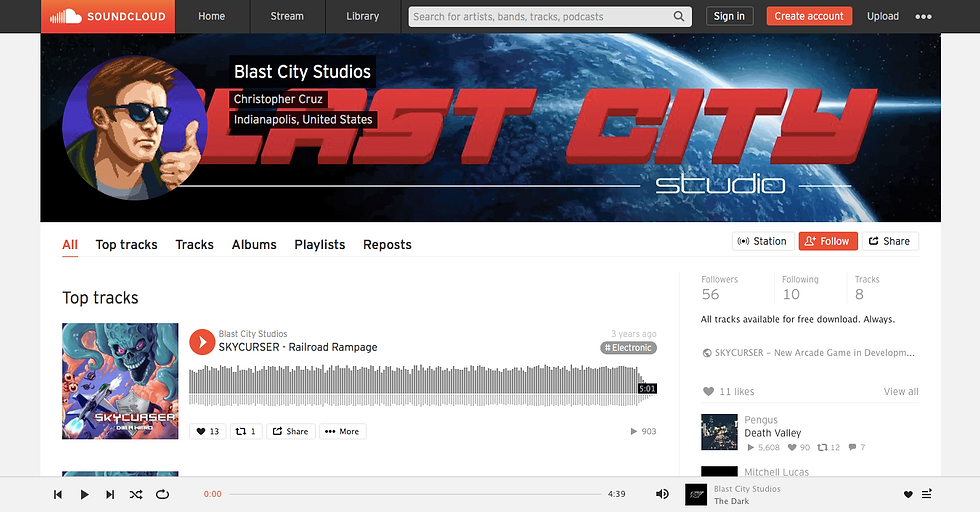Open the Followers 56 stat

[x=719, y=288]
